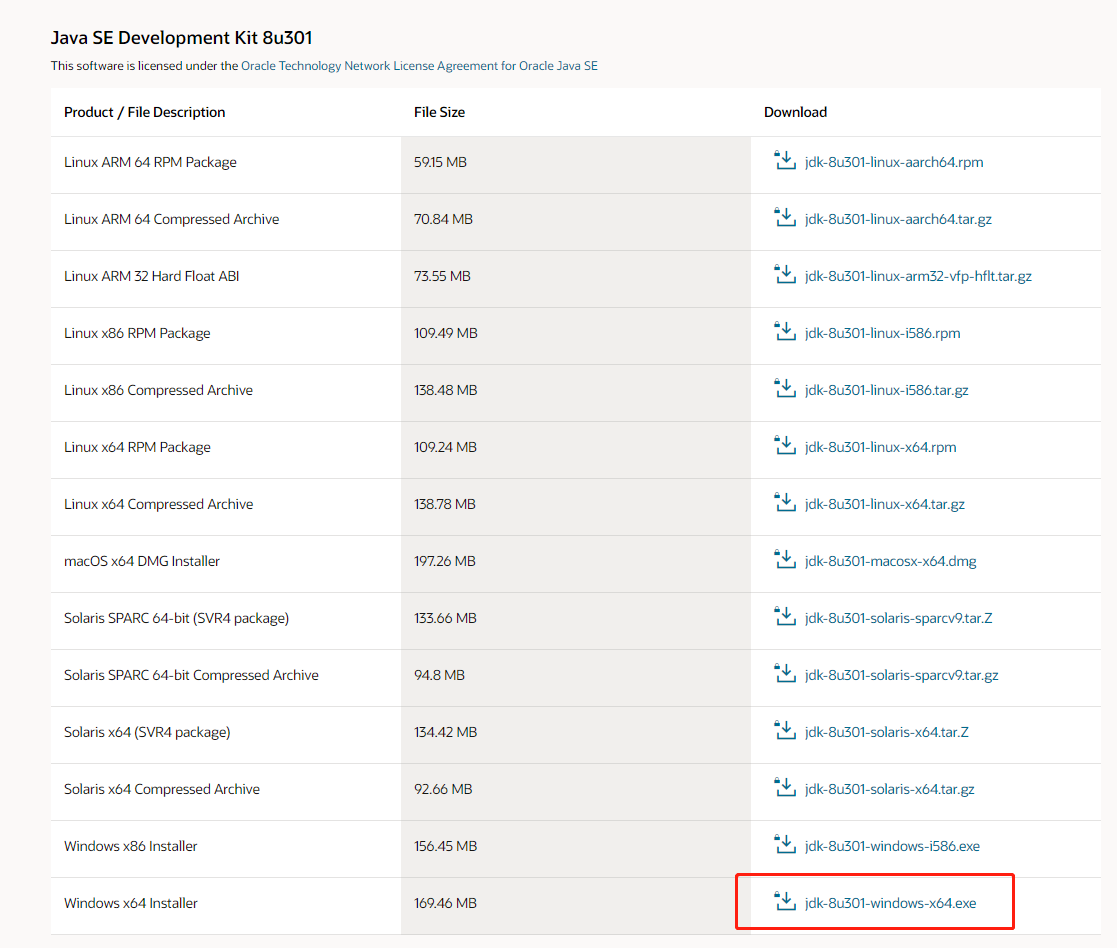Click download icon for jdk-8u301-linux-i586.rpm
Viewport: 1117px width, 948px height.
coord(785,331)
